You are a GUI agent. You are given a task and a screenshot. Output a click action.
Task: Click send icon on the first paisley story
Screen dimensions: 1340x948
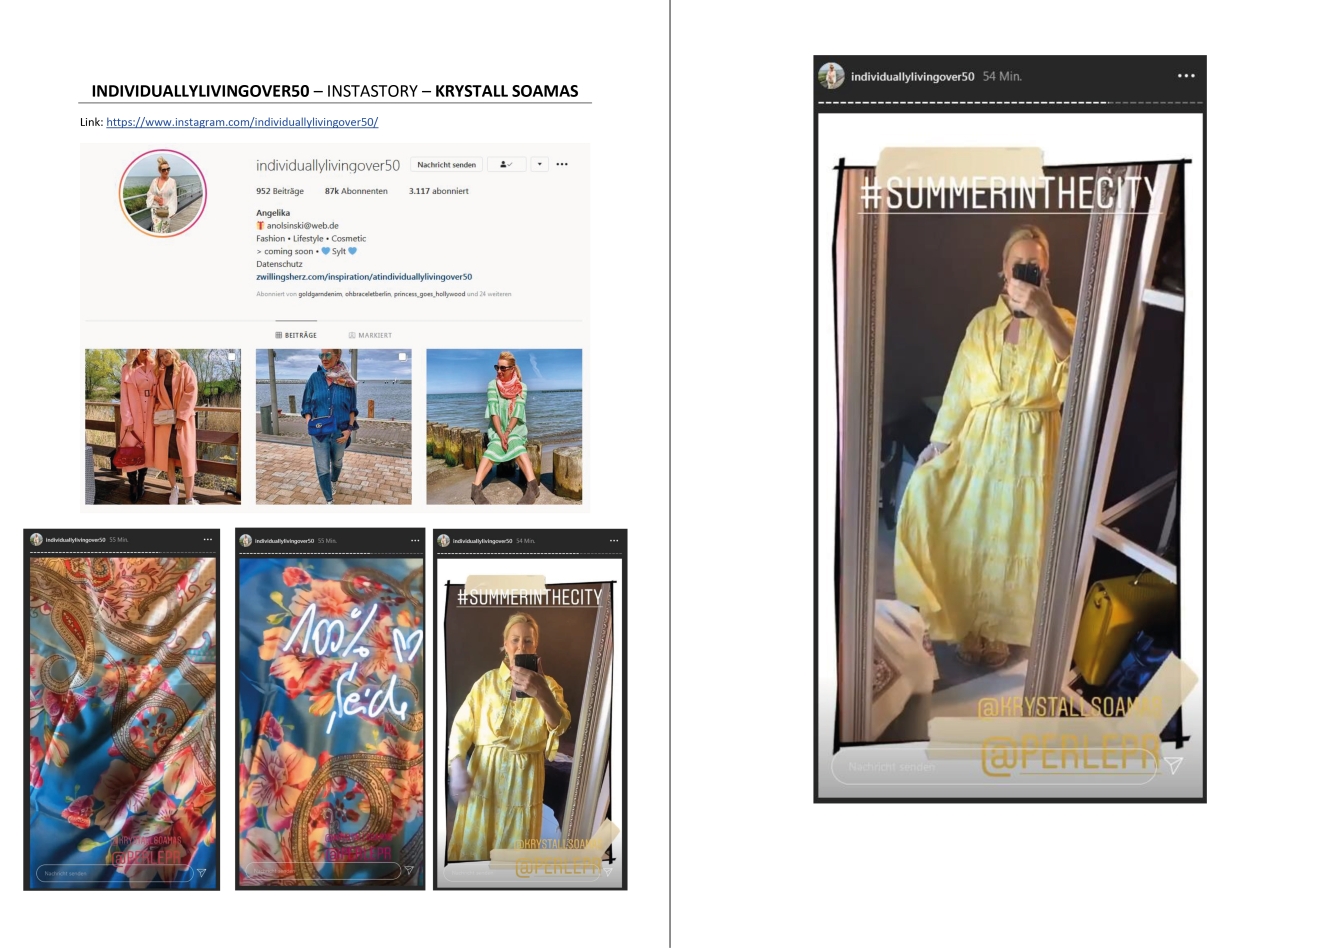pos(201,873)
